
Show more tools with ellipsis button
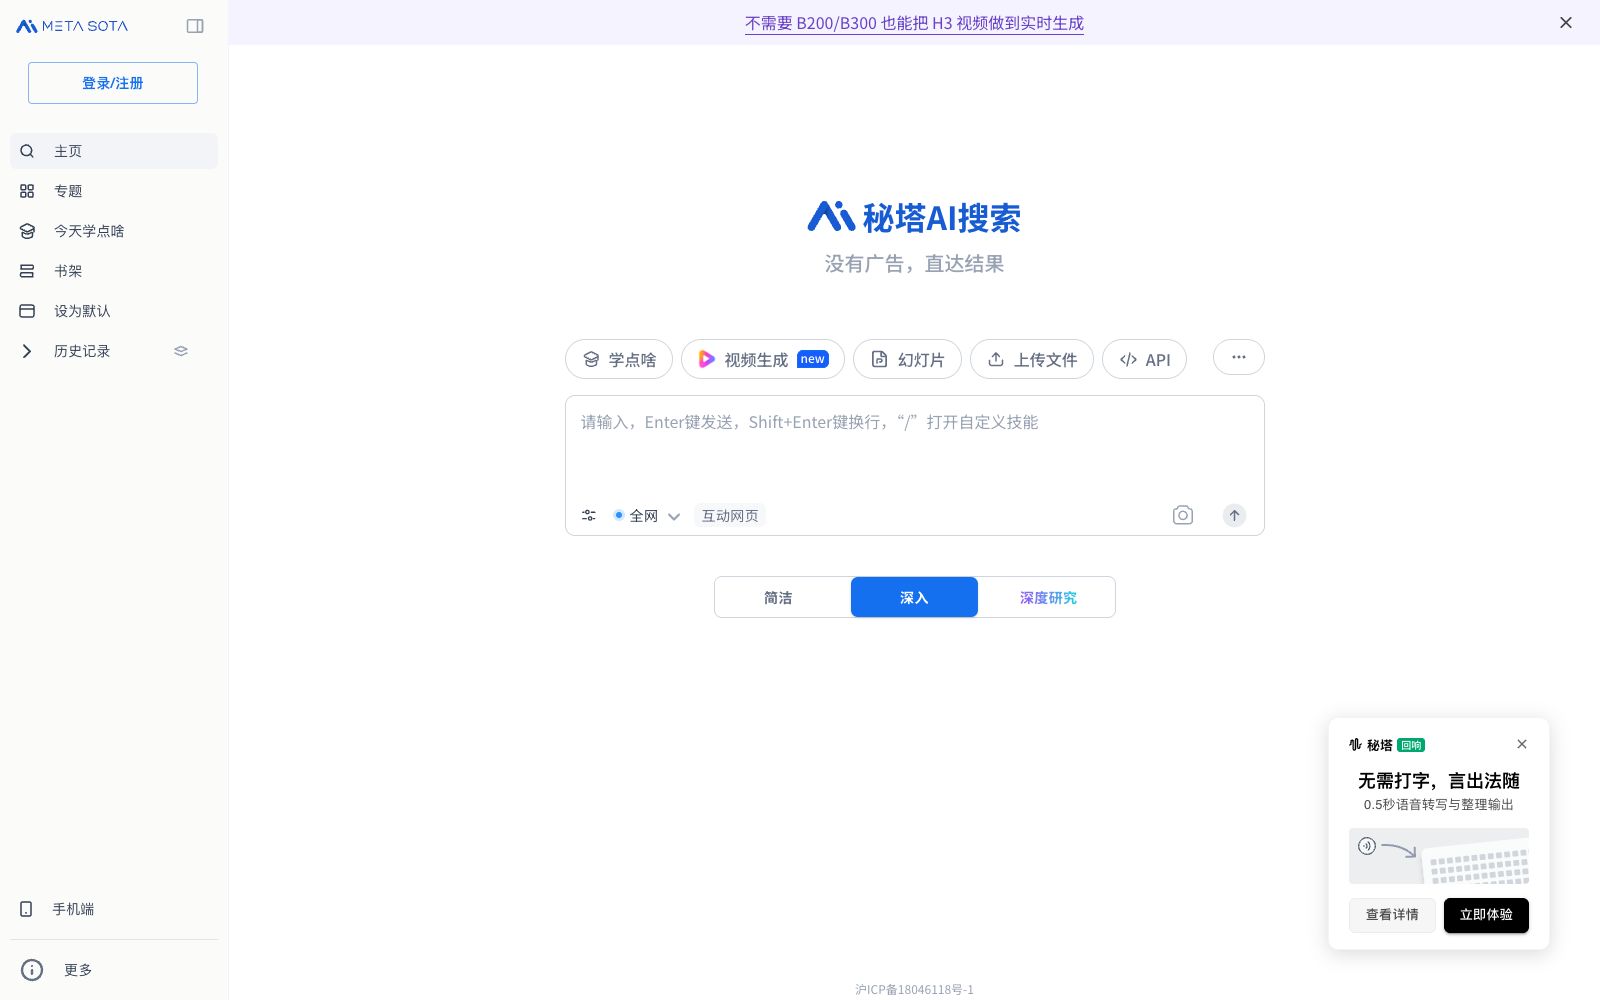point(1239,357)
